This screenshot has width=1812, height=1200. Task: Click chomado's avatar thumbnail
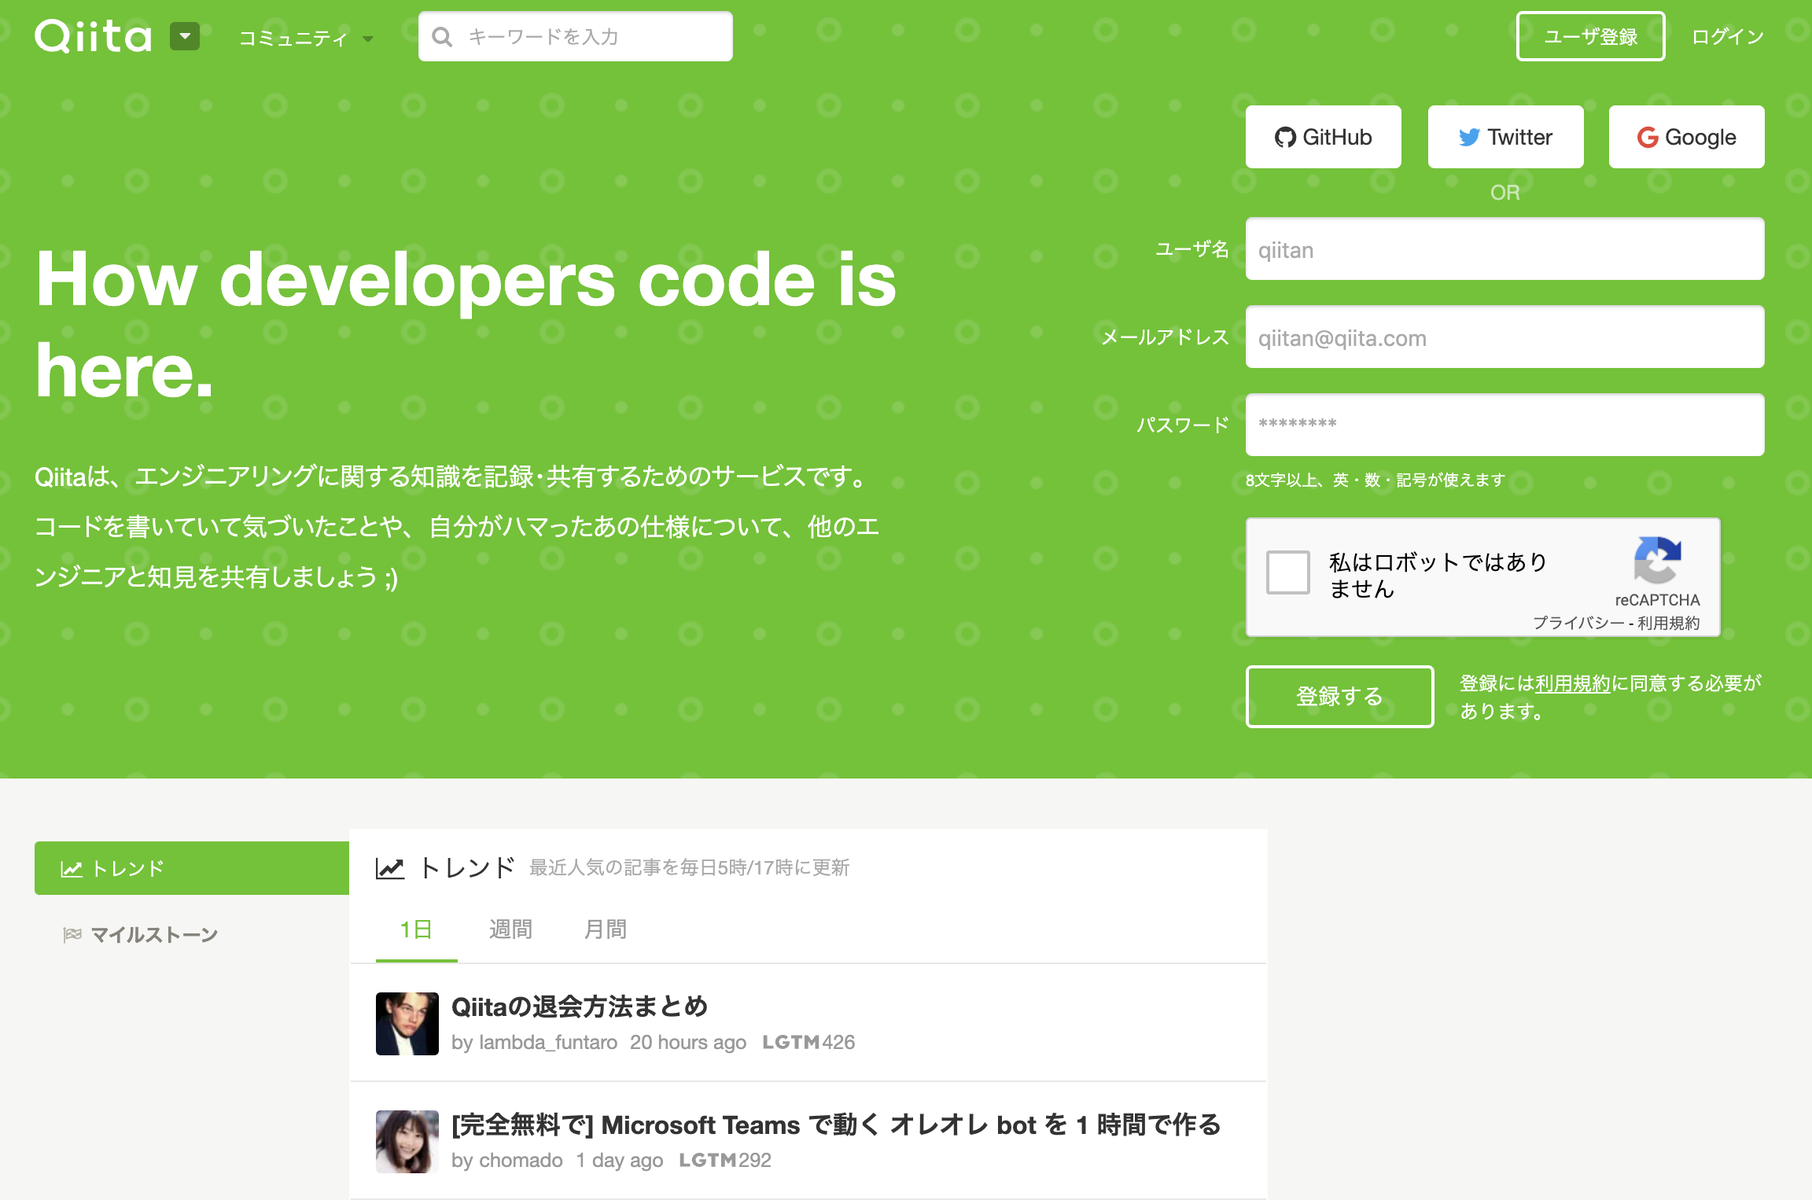(x=407, y=1141)
